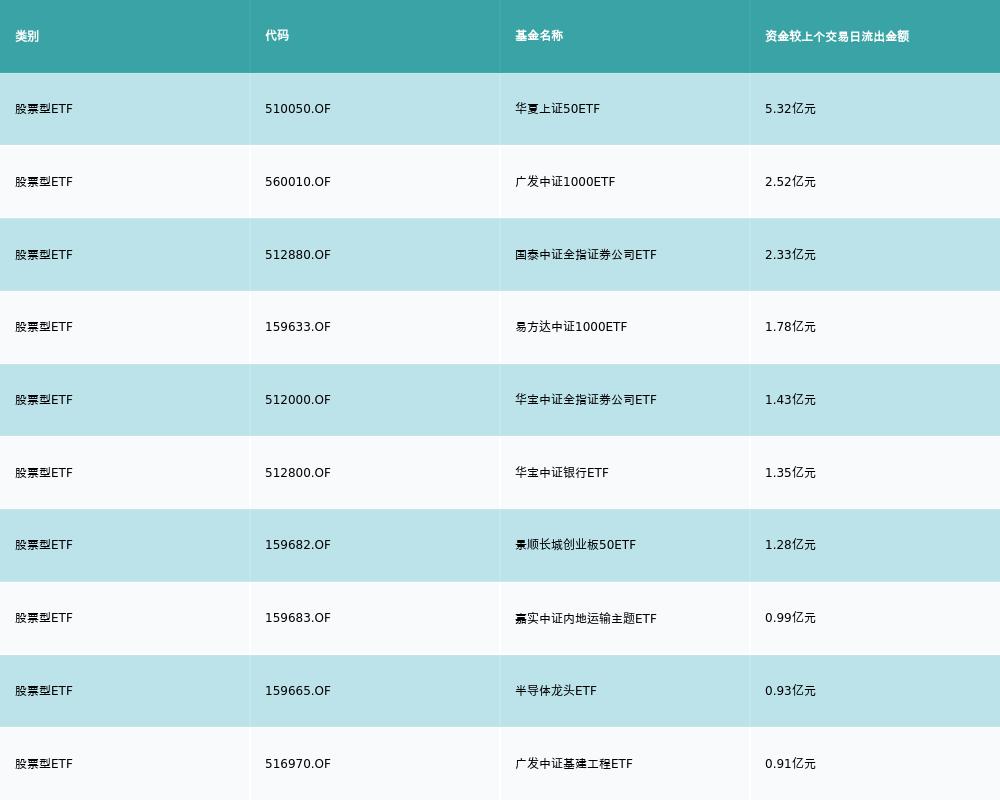
Task: Select code 512880.OF
Action: point(298,255)
